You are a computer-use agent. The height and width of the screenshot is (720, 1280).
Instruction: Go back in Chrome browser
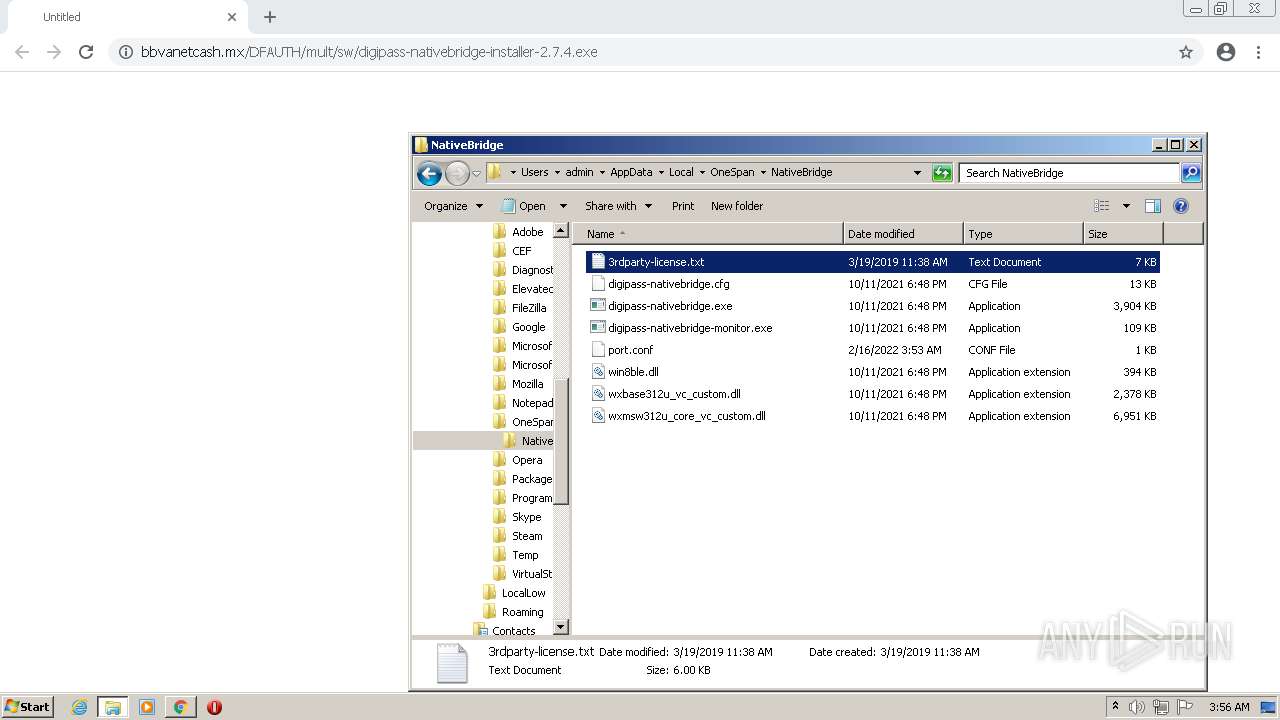click(x=22, y=52)
